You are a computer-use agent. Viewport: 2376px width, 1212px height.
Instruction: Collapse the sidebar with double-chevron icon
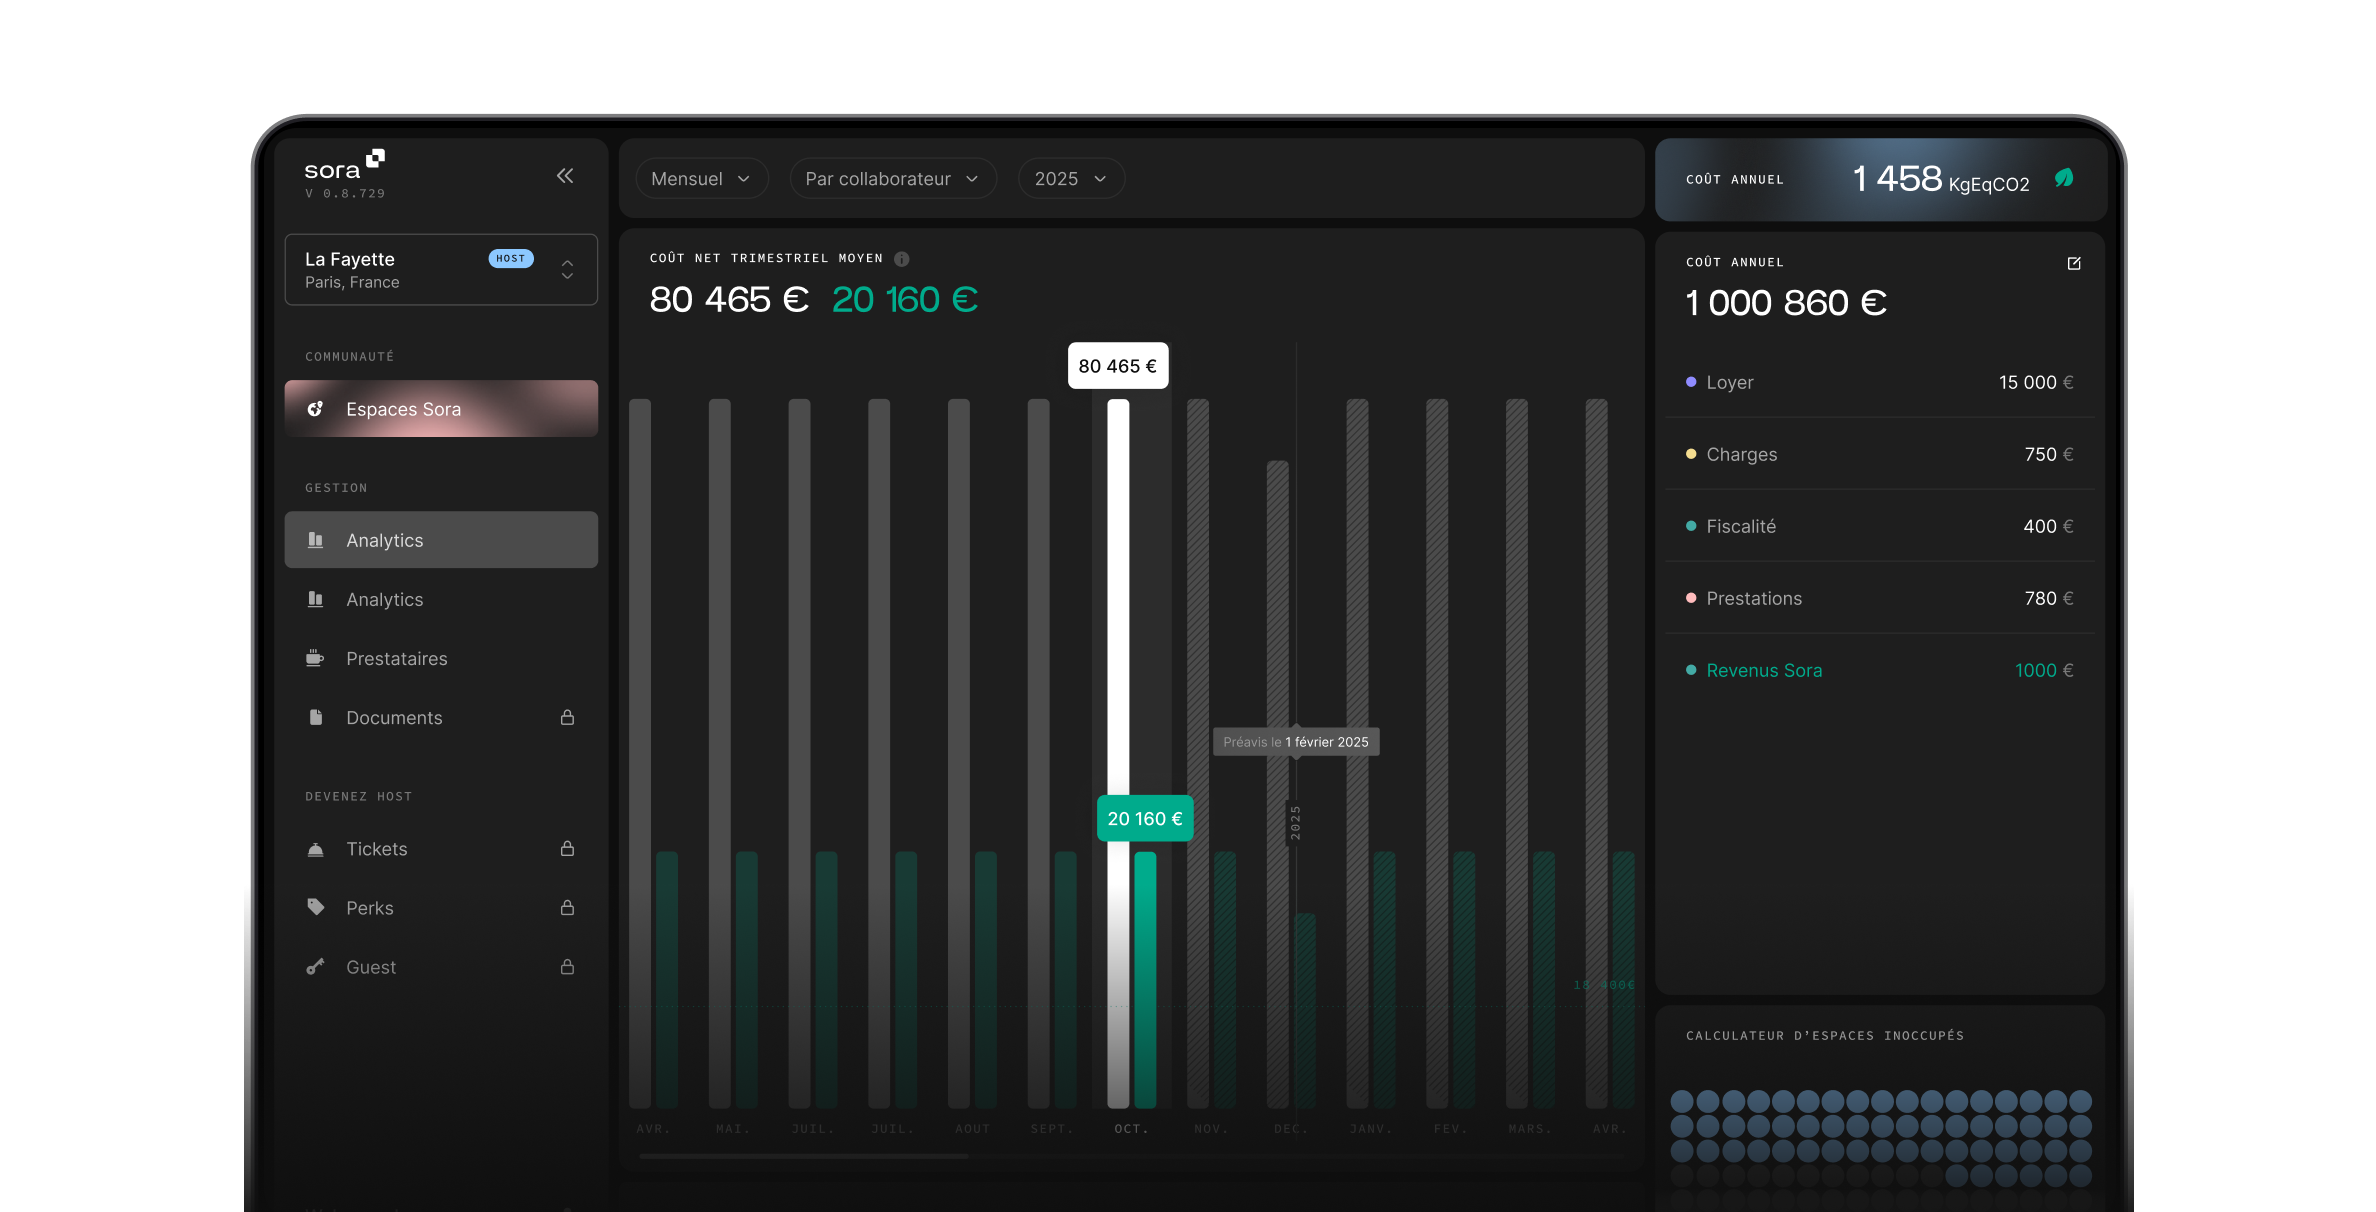(x=565, y=176)
